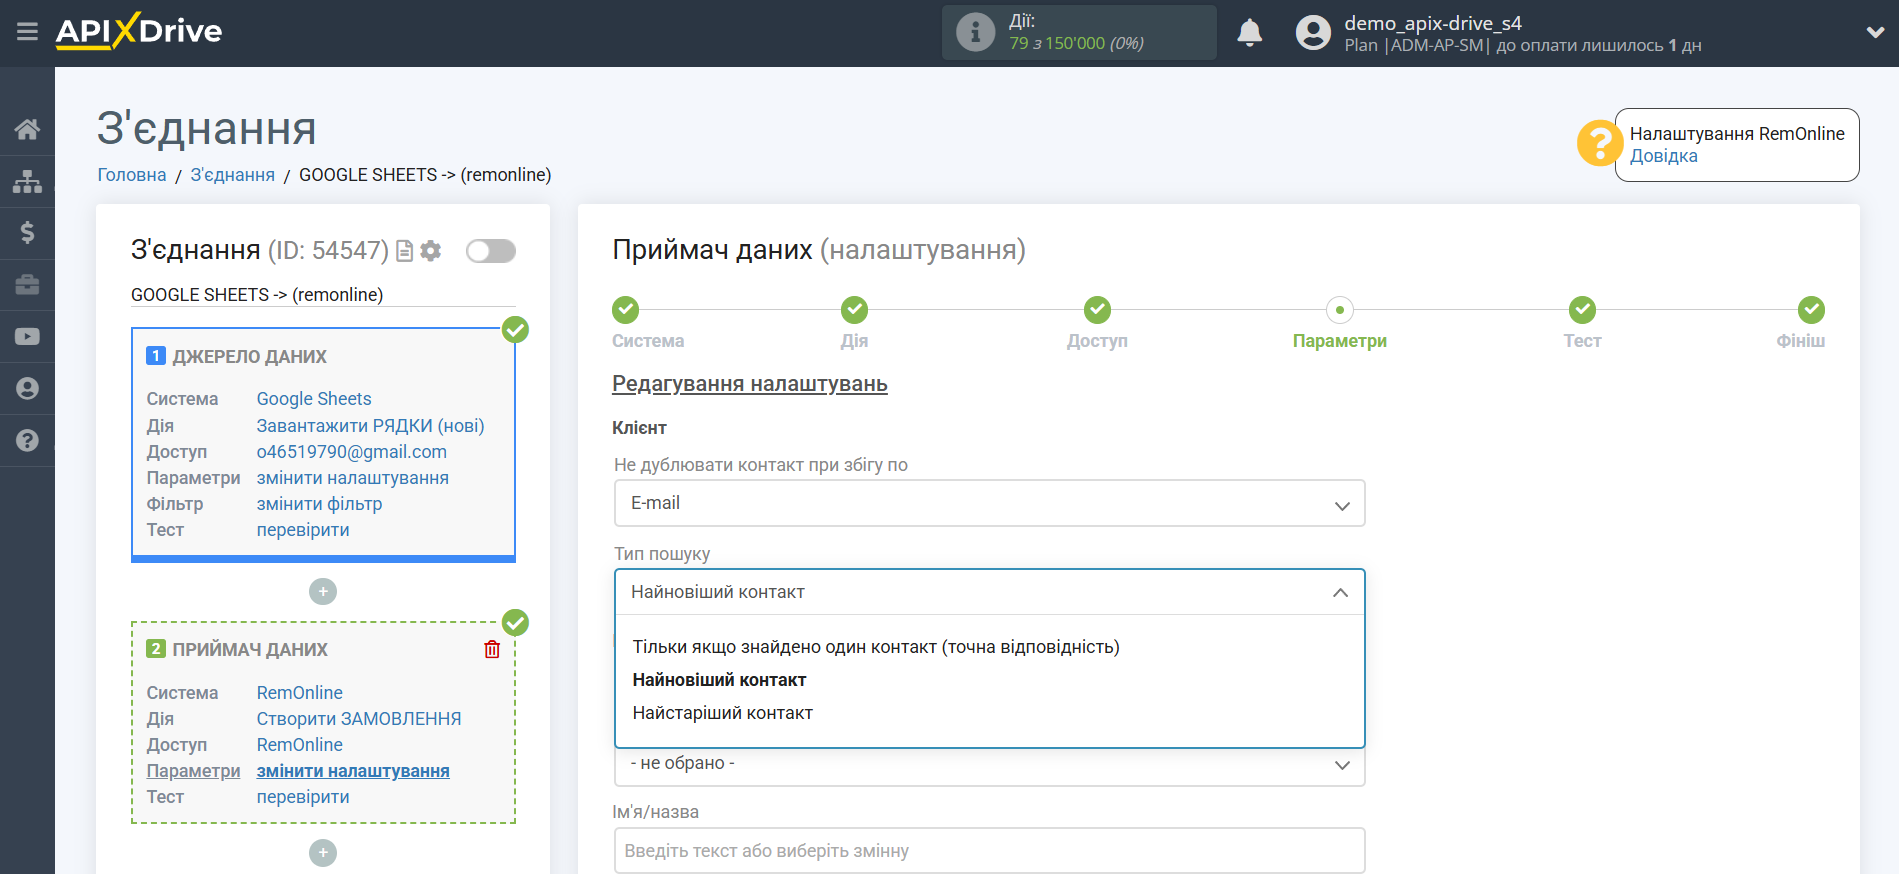The image size is (1899, 874).
Task: Click RemOnline link in receiver Система row
Action: [x=300, y=693]
